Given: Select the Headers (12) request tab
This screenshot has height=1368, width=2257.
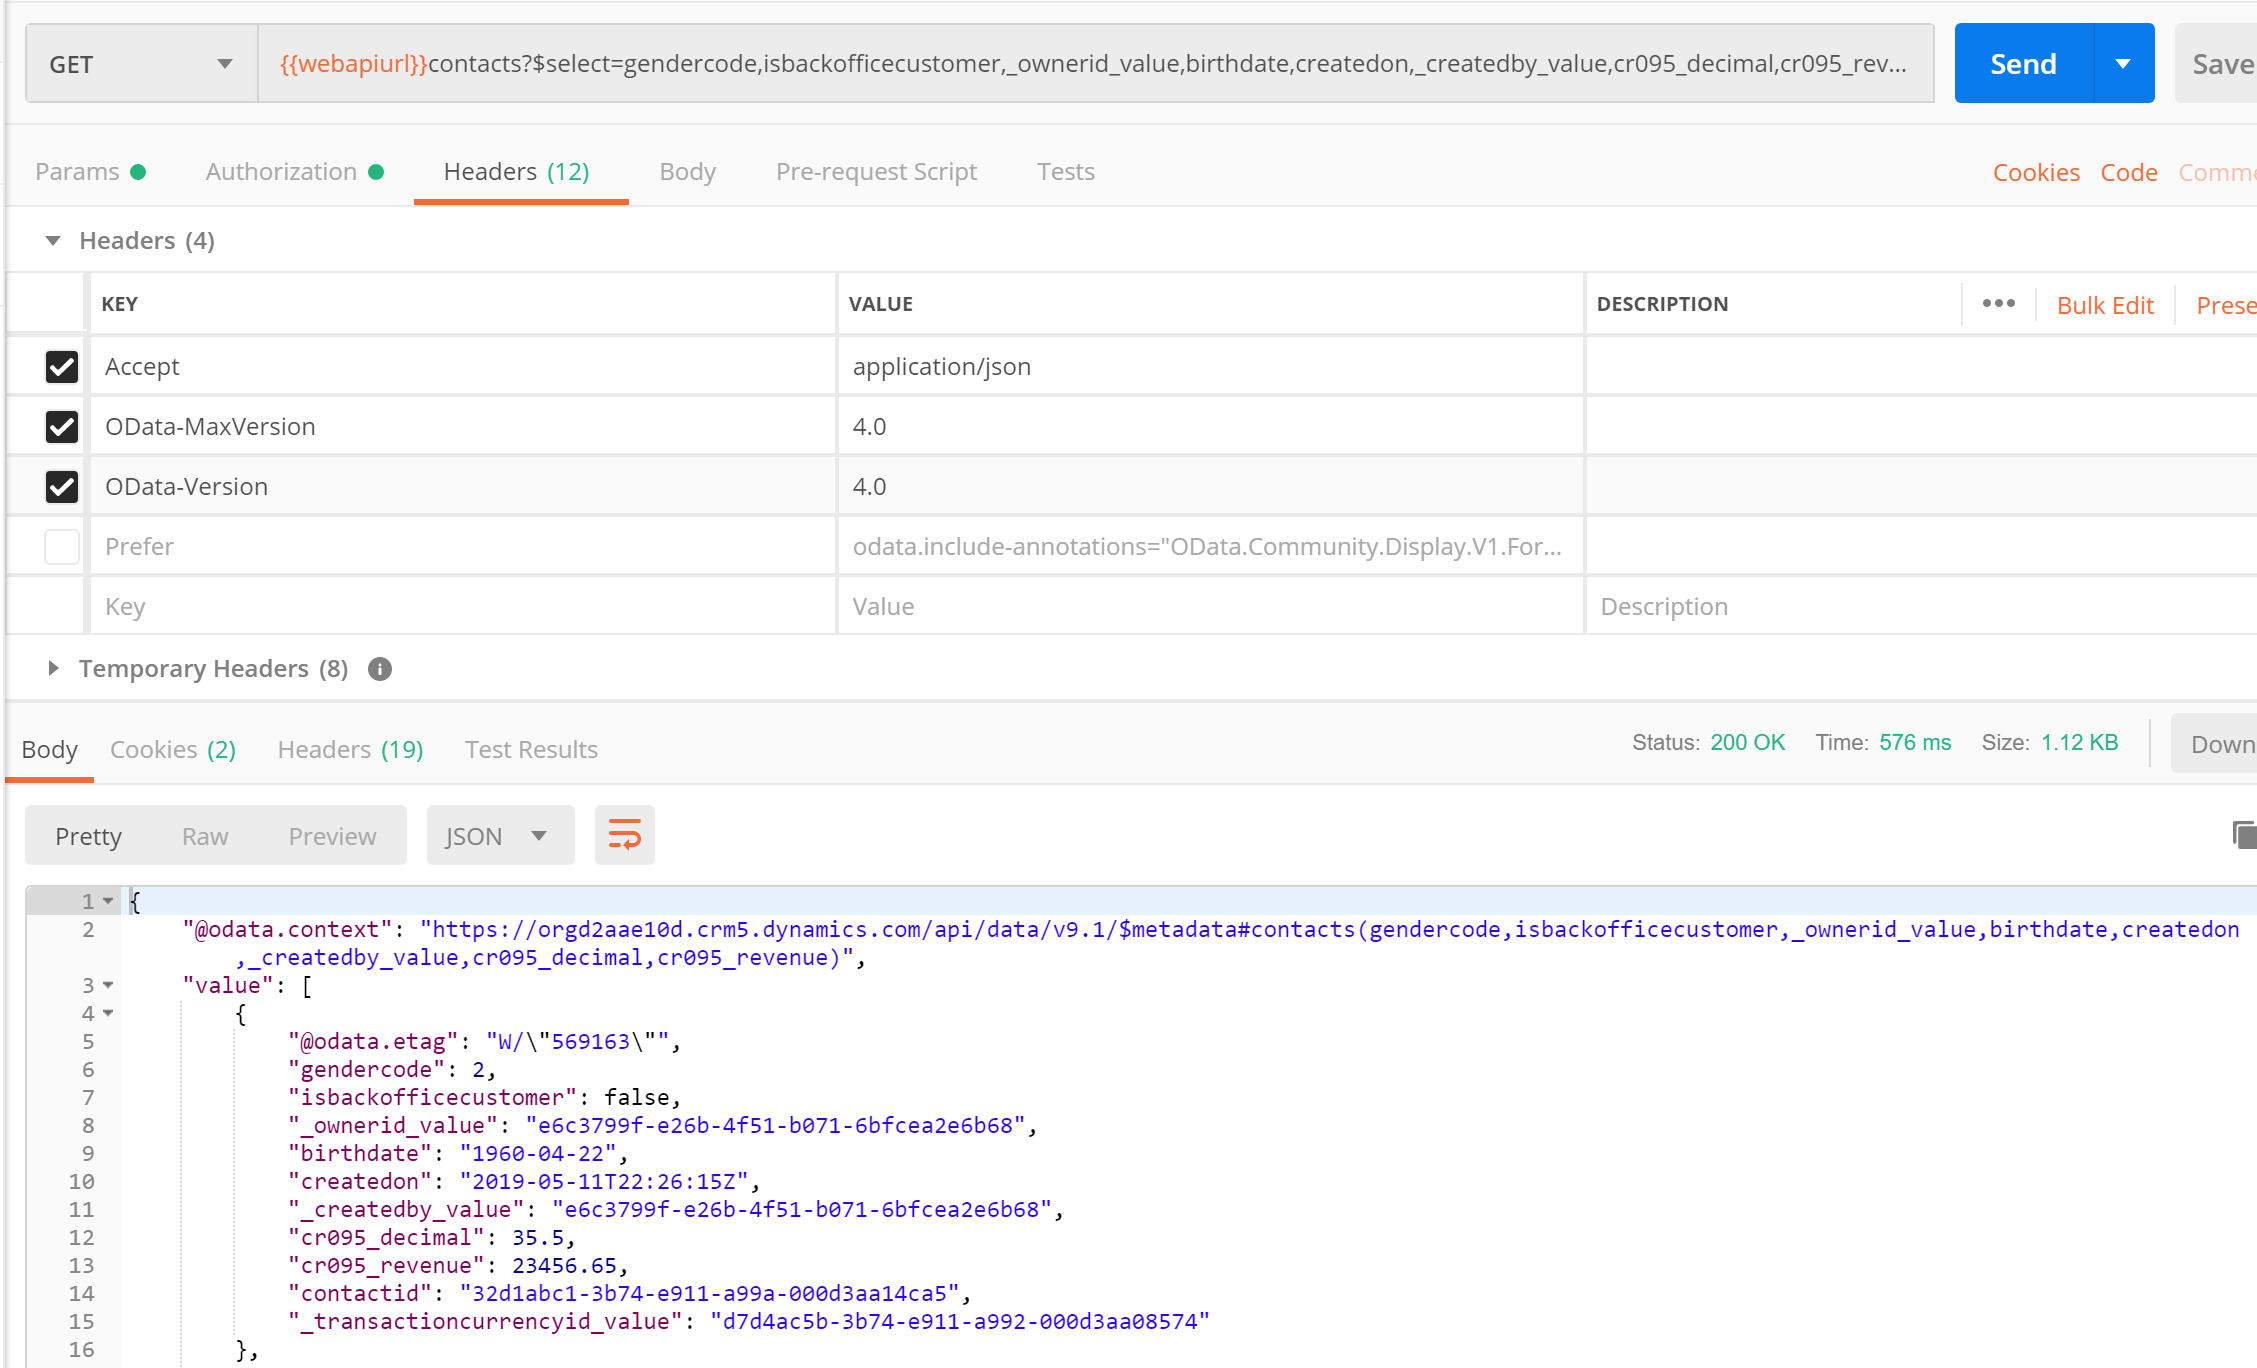Looking at the screenshot, I should click(517, 172).
